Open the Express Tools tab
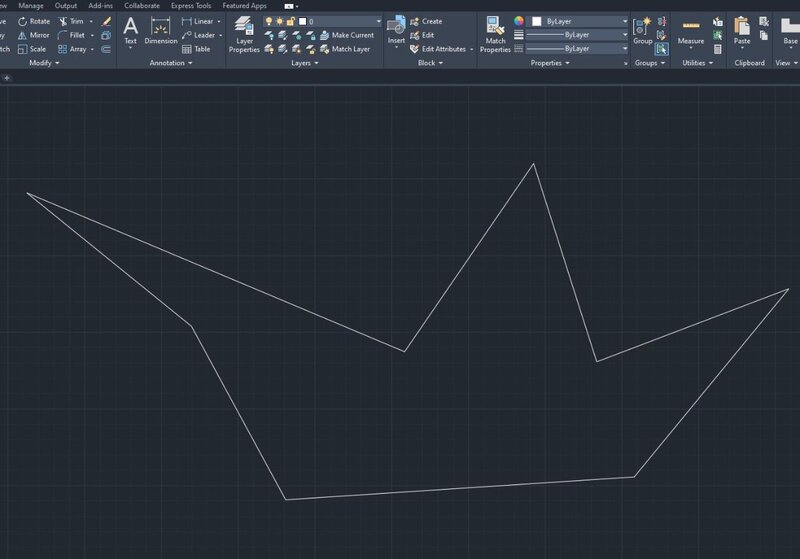 [191, 6]
